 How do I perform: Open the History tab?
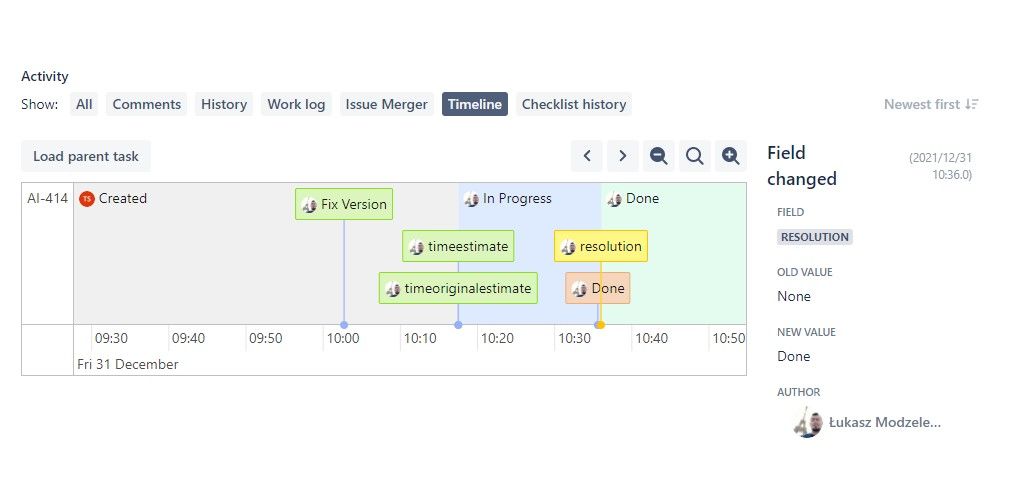(224, 104)
